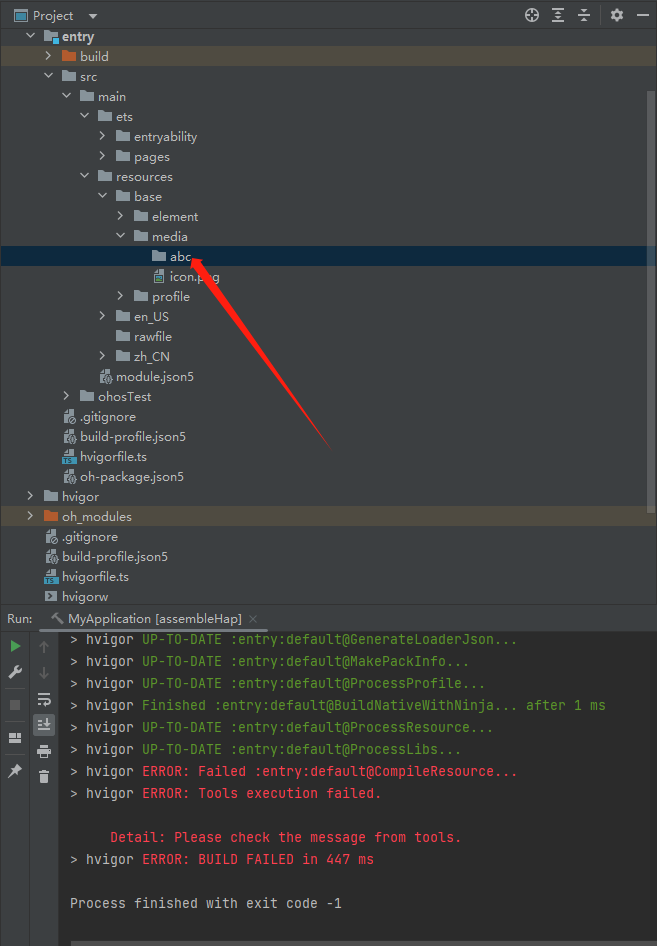Viewport: 657px width, 946px height.
Task: Collapse the main folder
Action: click(67, 96)
